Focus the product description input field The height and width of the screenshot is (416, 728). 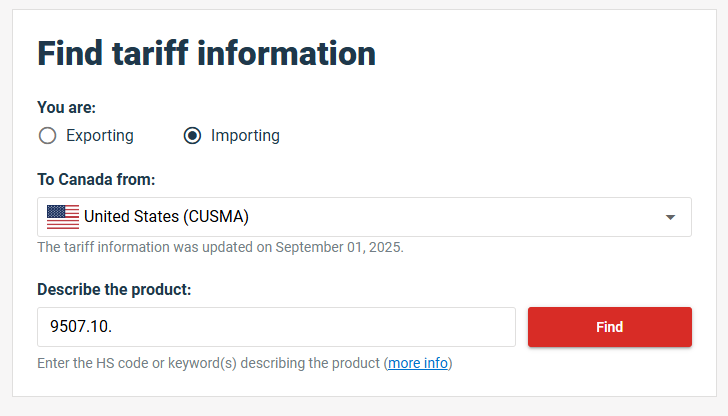(300, 327)
